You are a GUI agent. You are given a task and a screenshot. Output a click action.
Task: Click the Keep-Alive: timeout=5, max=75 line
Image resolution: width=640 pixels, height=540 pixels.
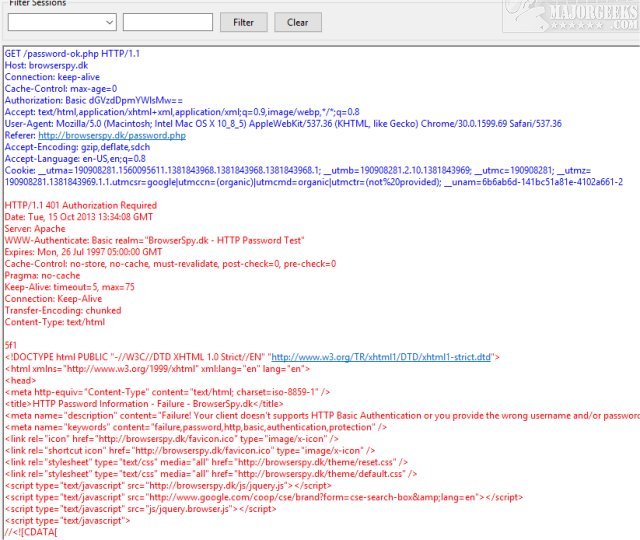click(69, 287)
